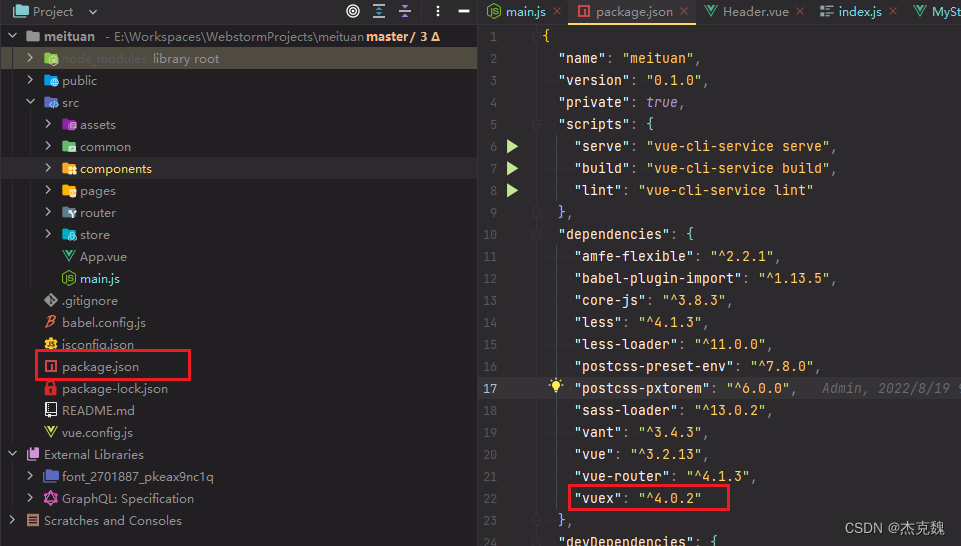Select package.json in the project tree
Image resolution: width=961 pixels, height=546 pixels.
pyautogui.click(x=101, y=366)
